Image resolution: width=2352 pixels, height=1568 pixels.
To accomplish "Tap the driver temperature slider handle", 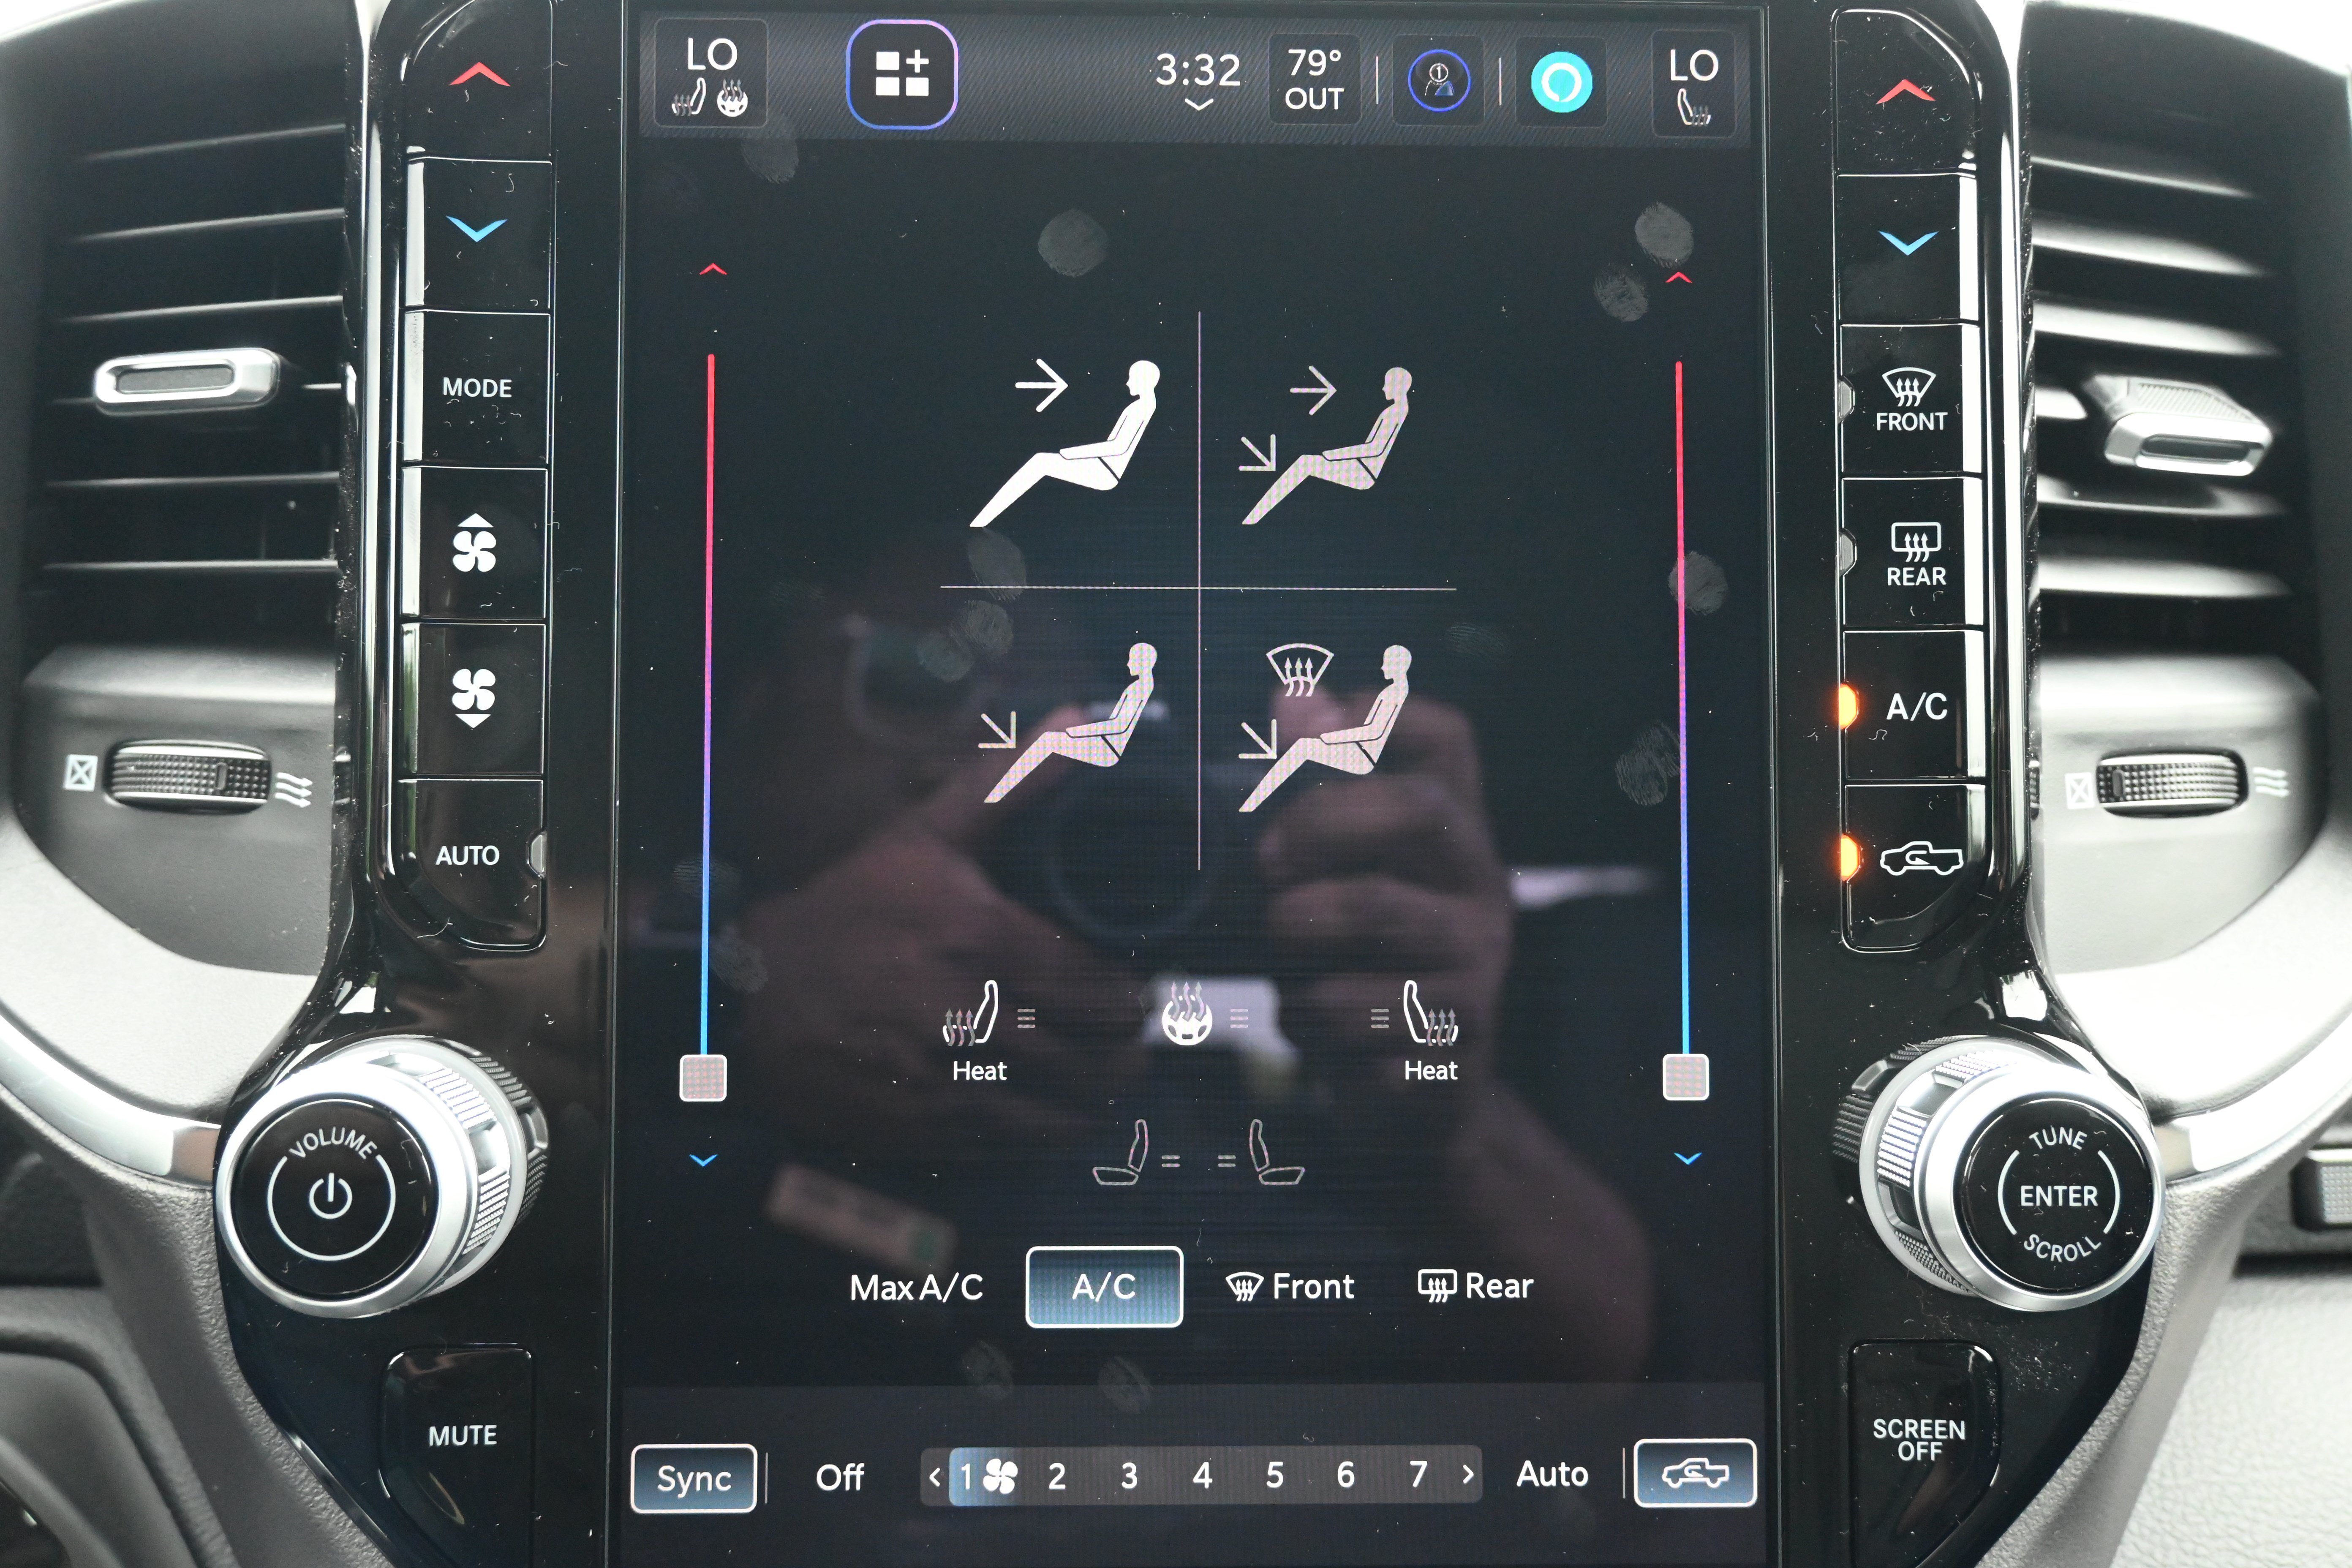I will pyautogui.click(x=703, y=1078).
